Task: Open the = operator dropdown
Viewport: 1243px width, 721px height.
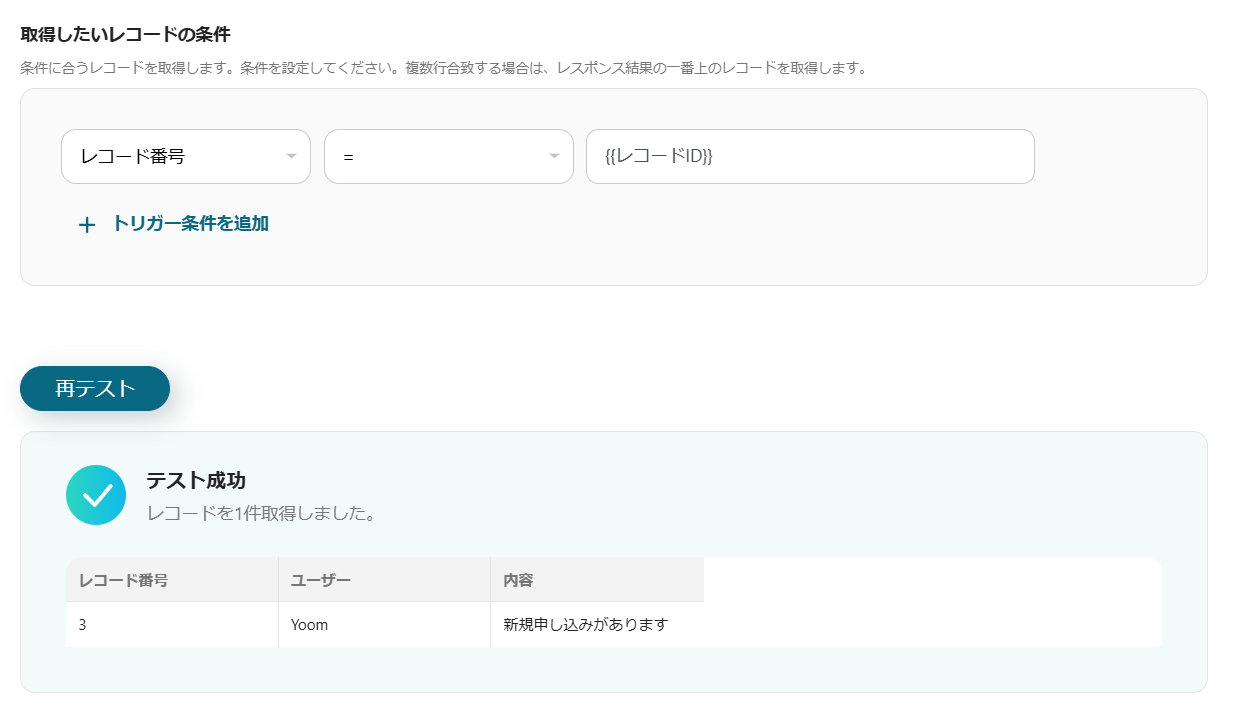Action: (x=435, y=157)
